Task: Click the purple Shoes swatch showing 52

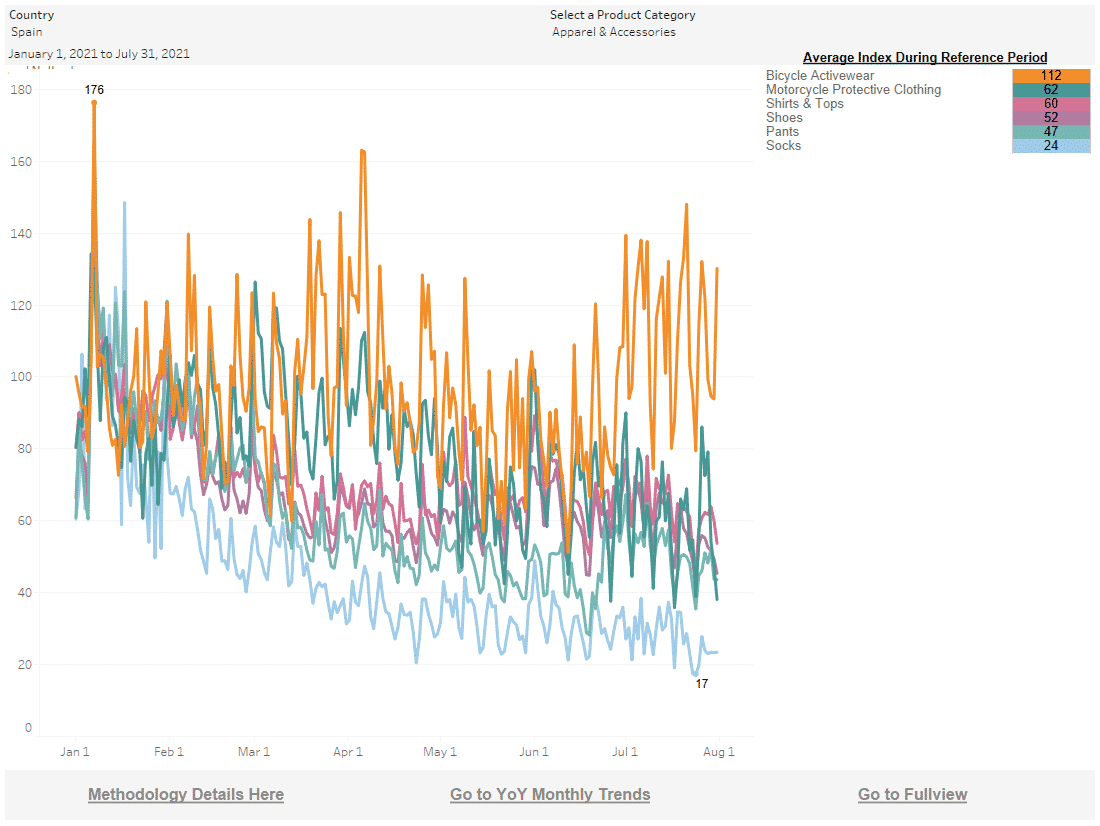Action: point(1050,118)
